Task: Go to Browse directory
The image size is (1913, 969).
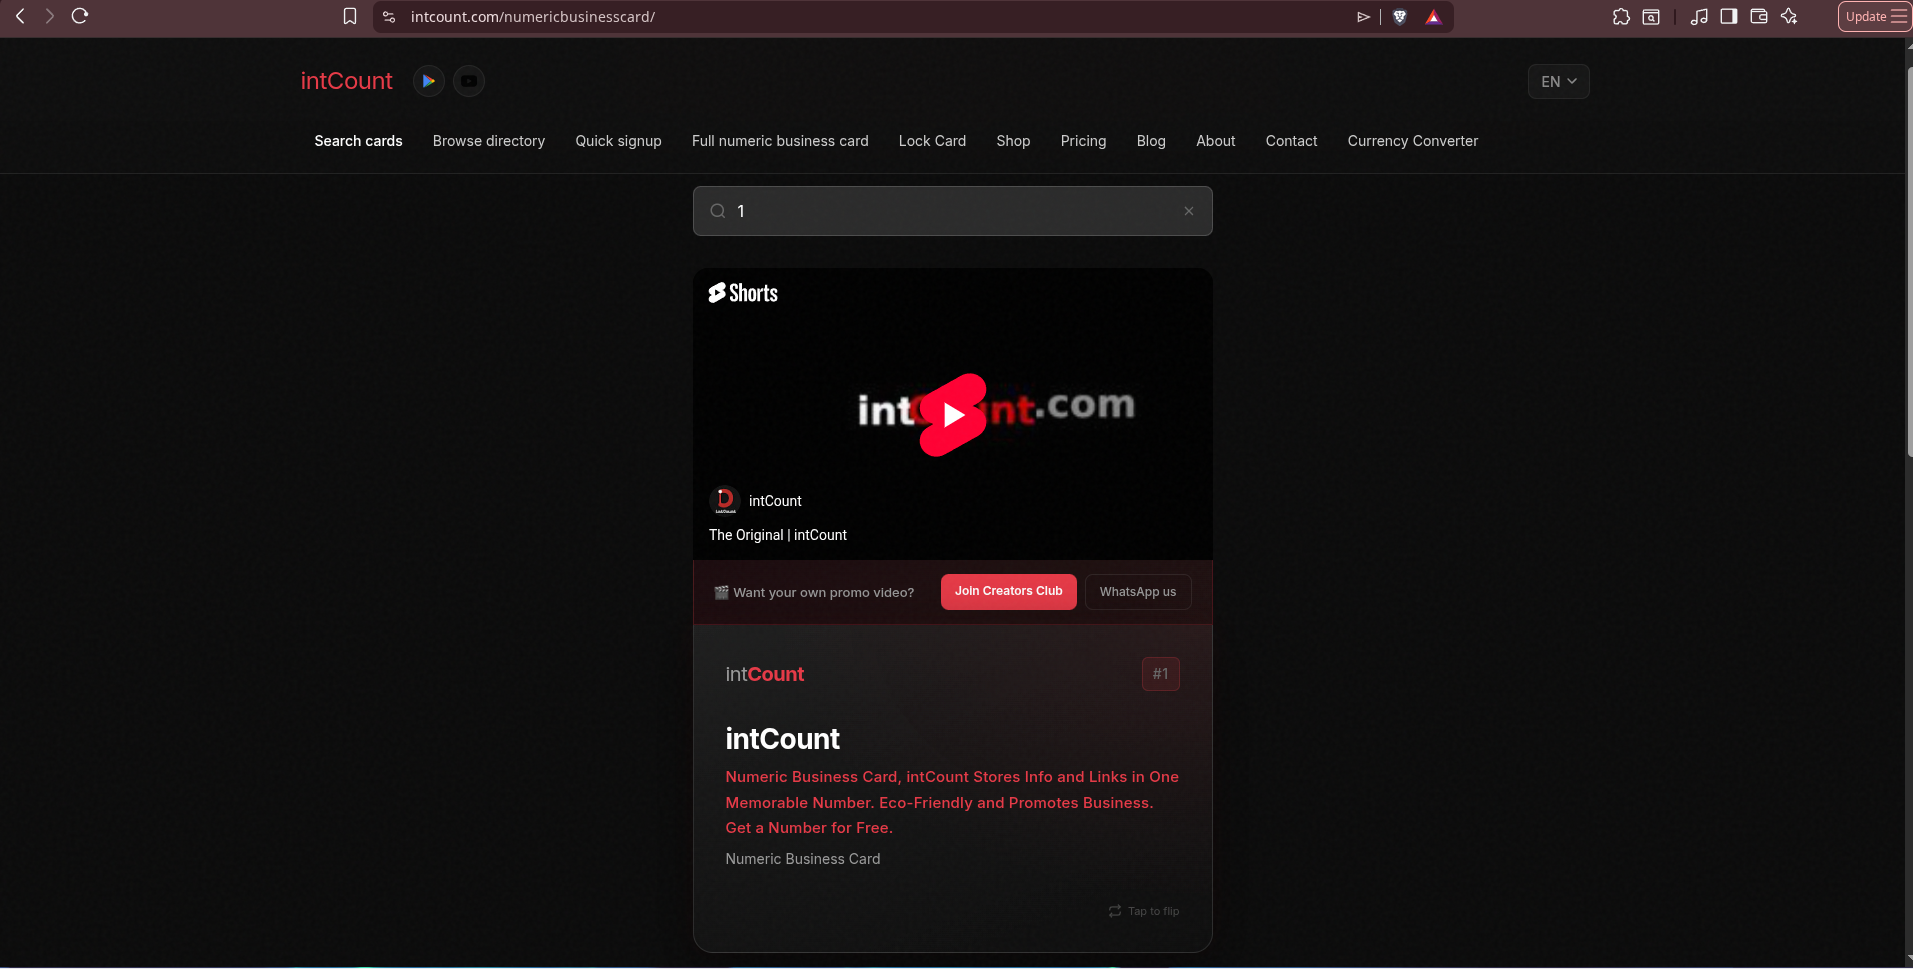Action: click(x=489, y=141)
